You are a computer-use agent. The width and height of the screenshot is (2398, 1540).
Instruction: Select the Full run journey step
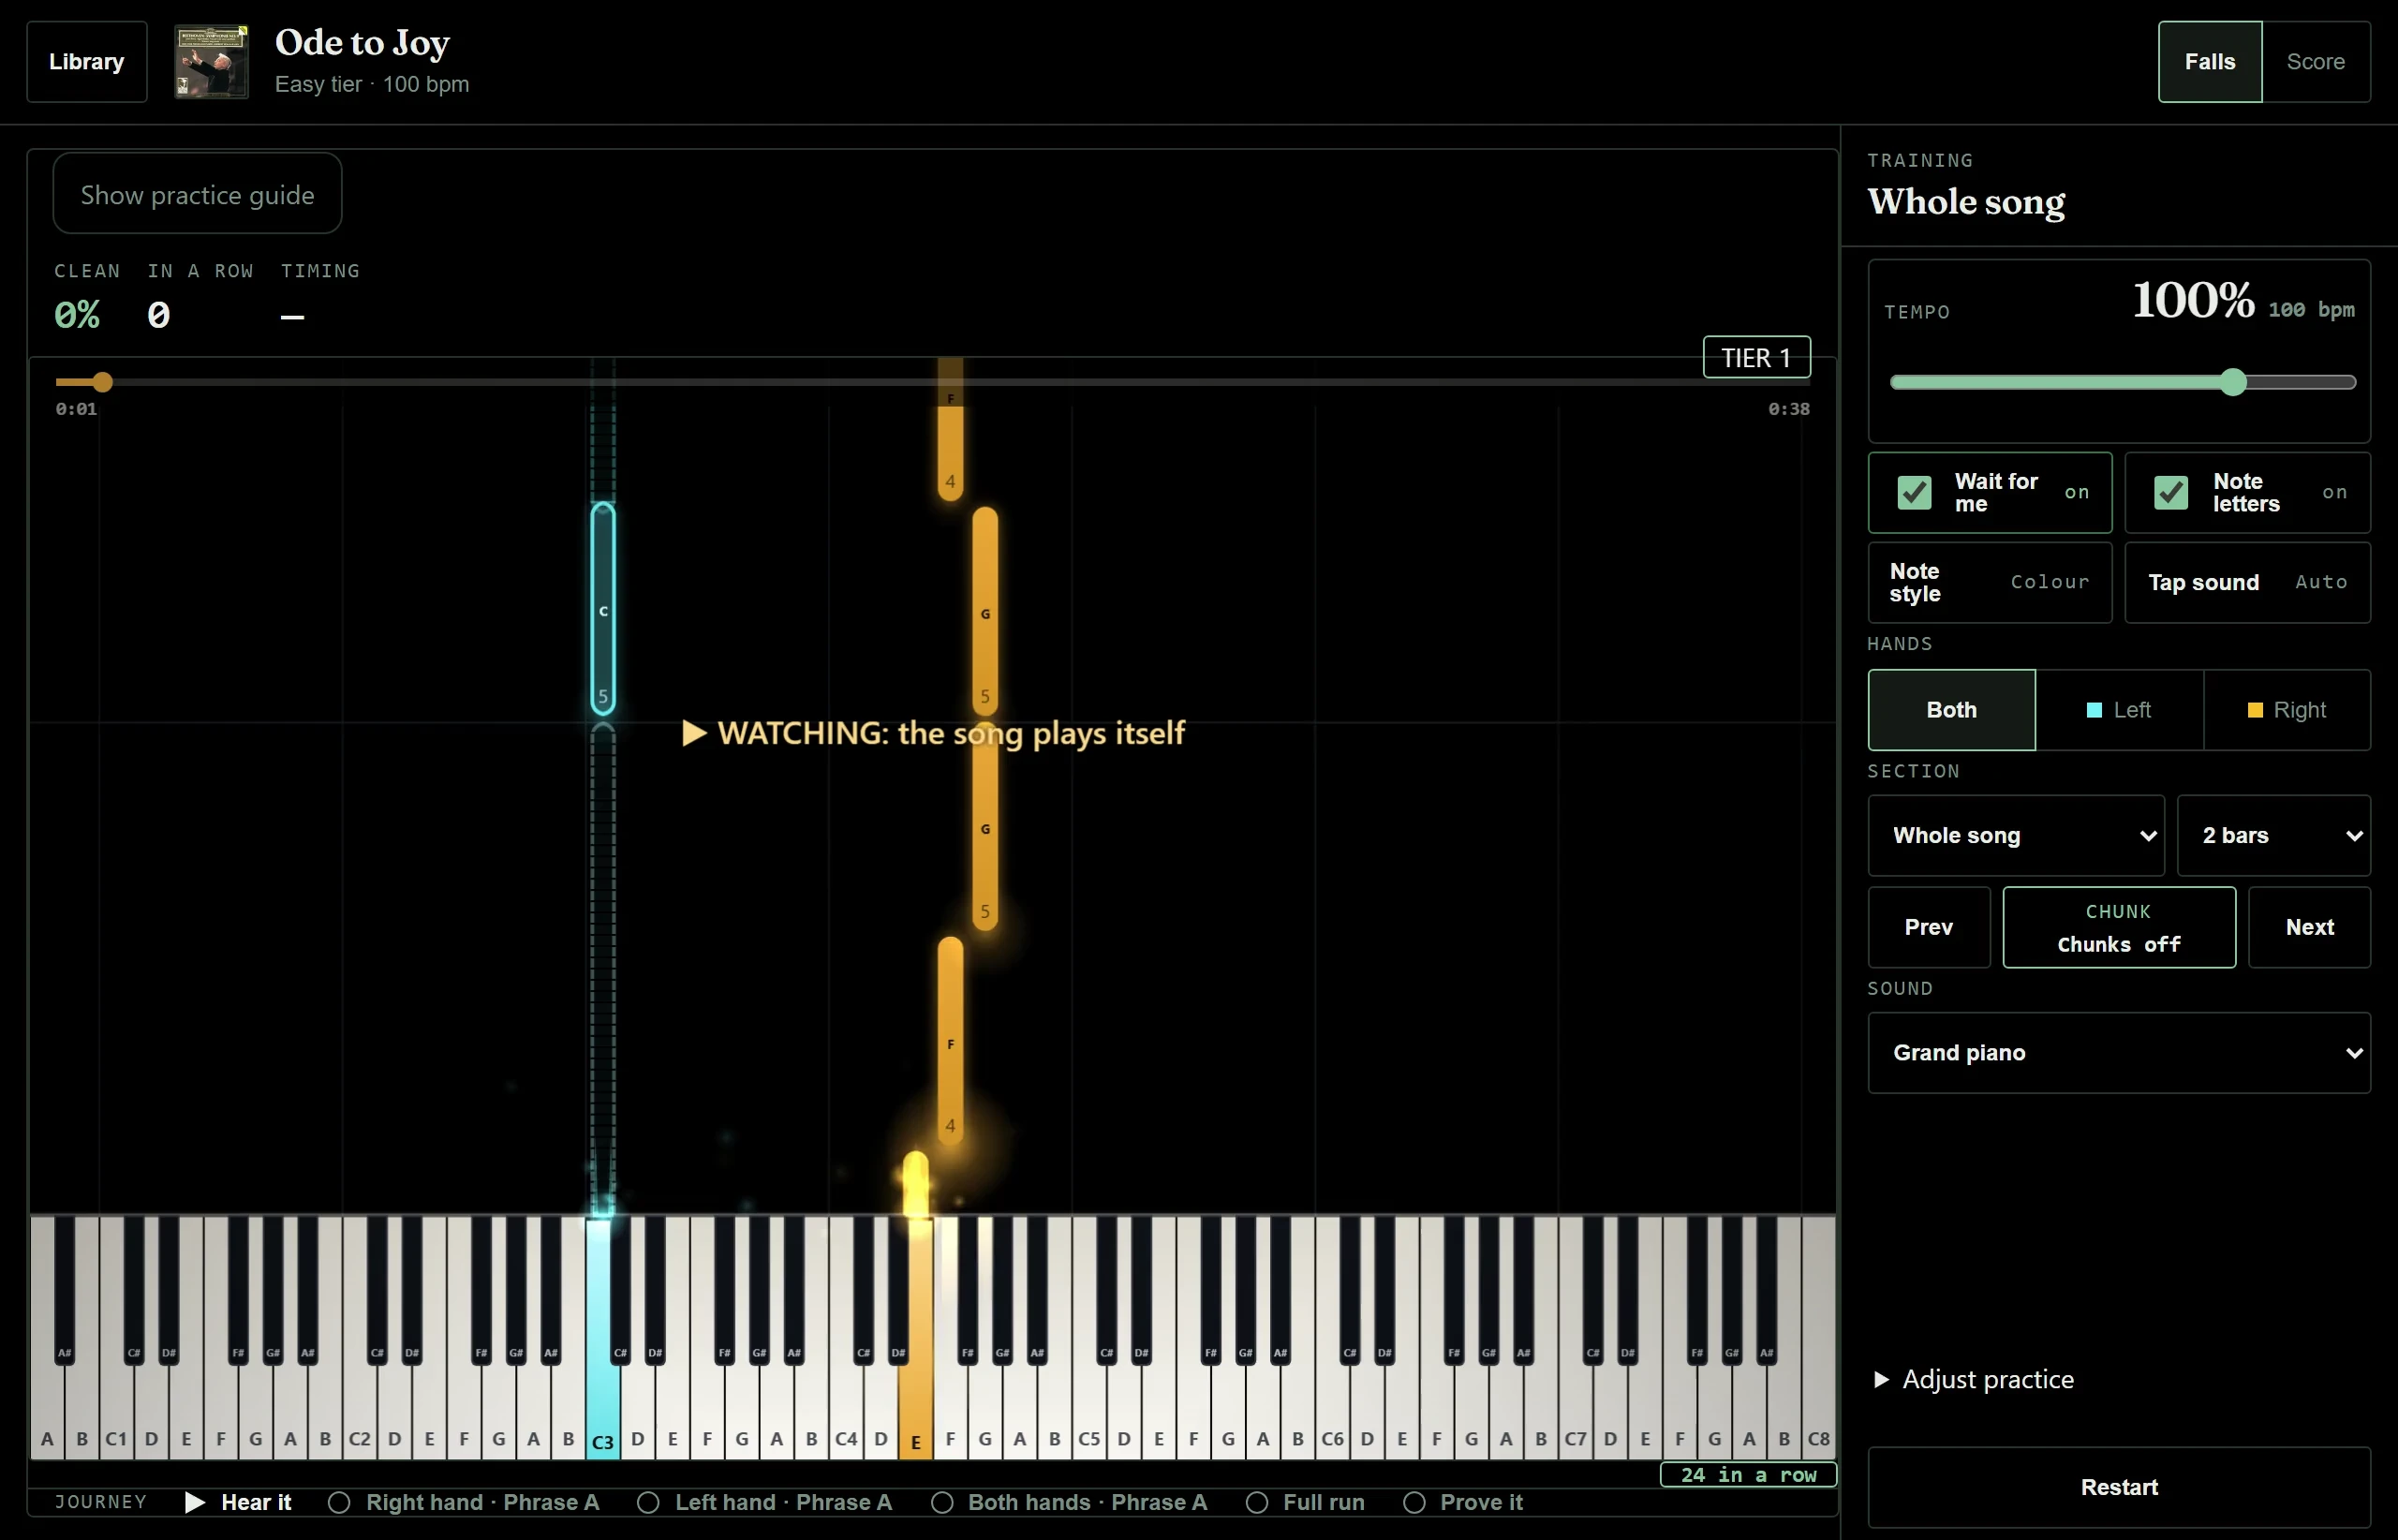tap(1305, 1502)
